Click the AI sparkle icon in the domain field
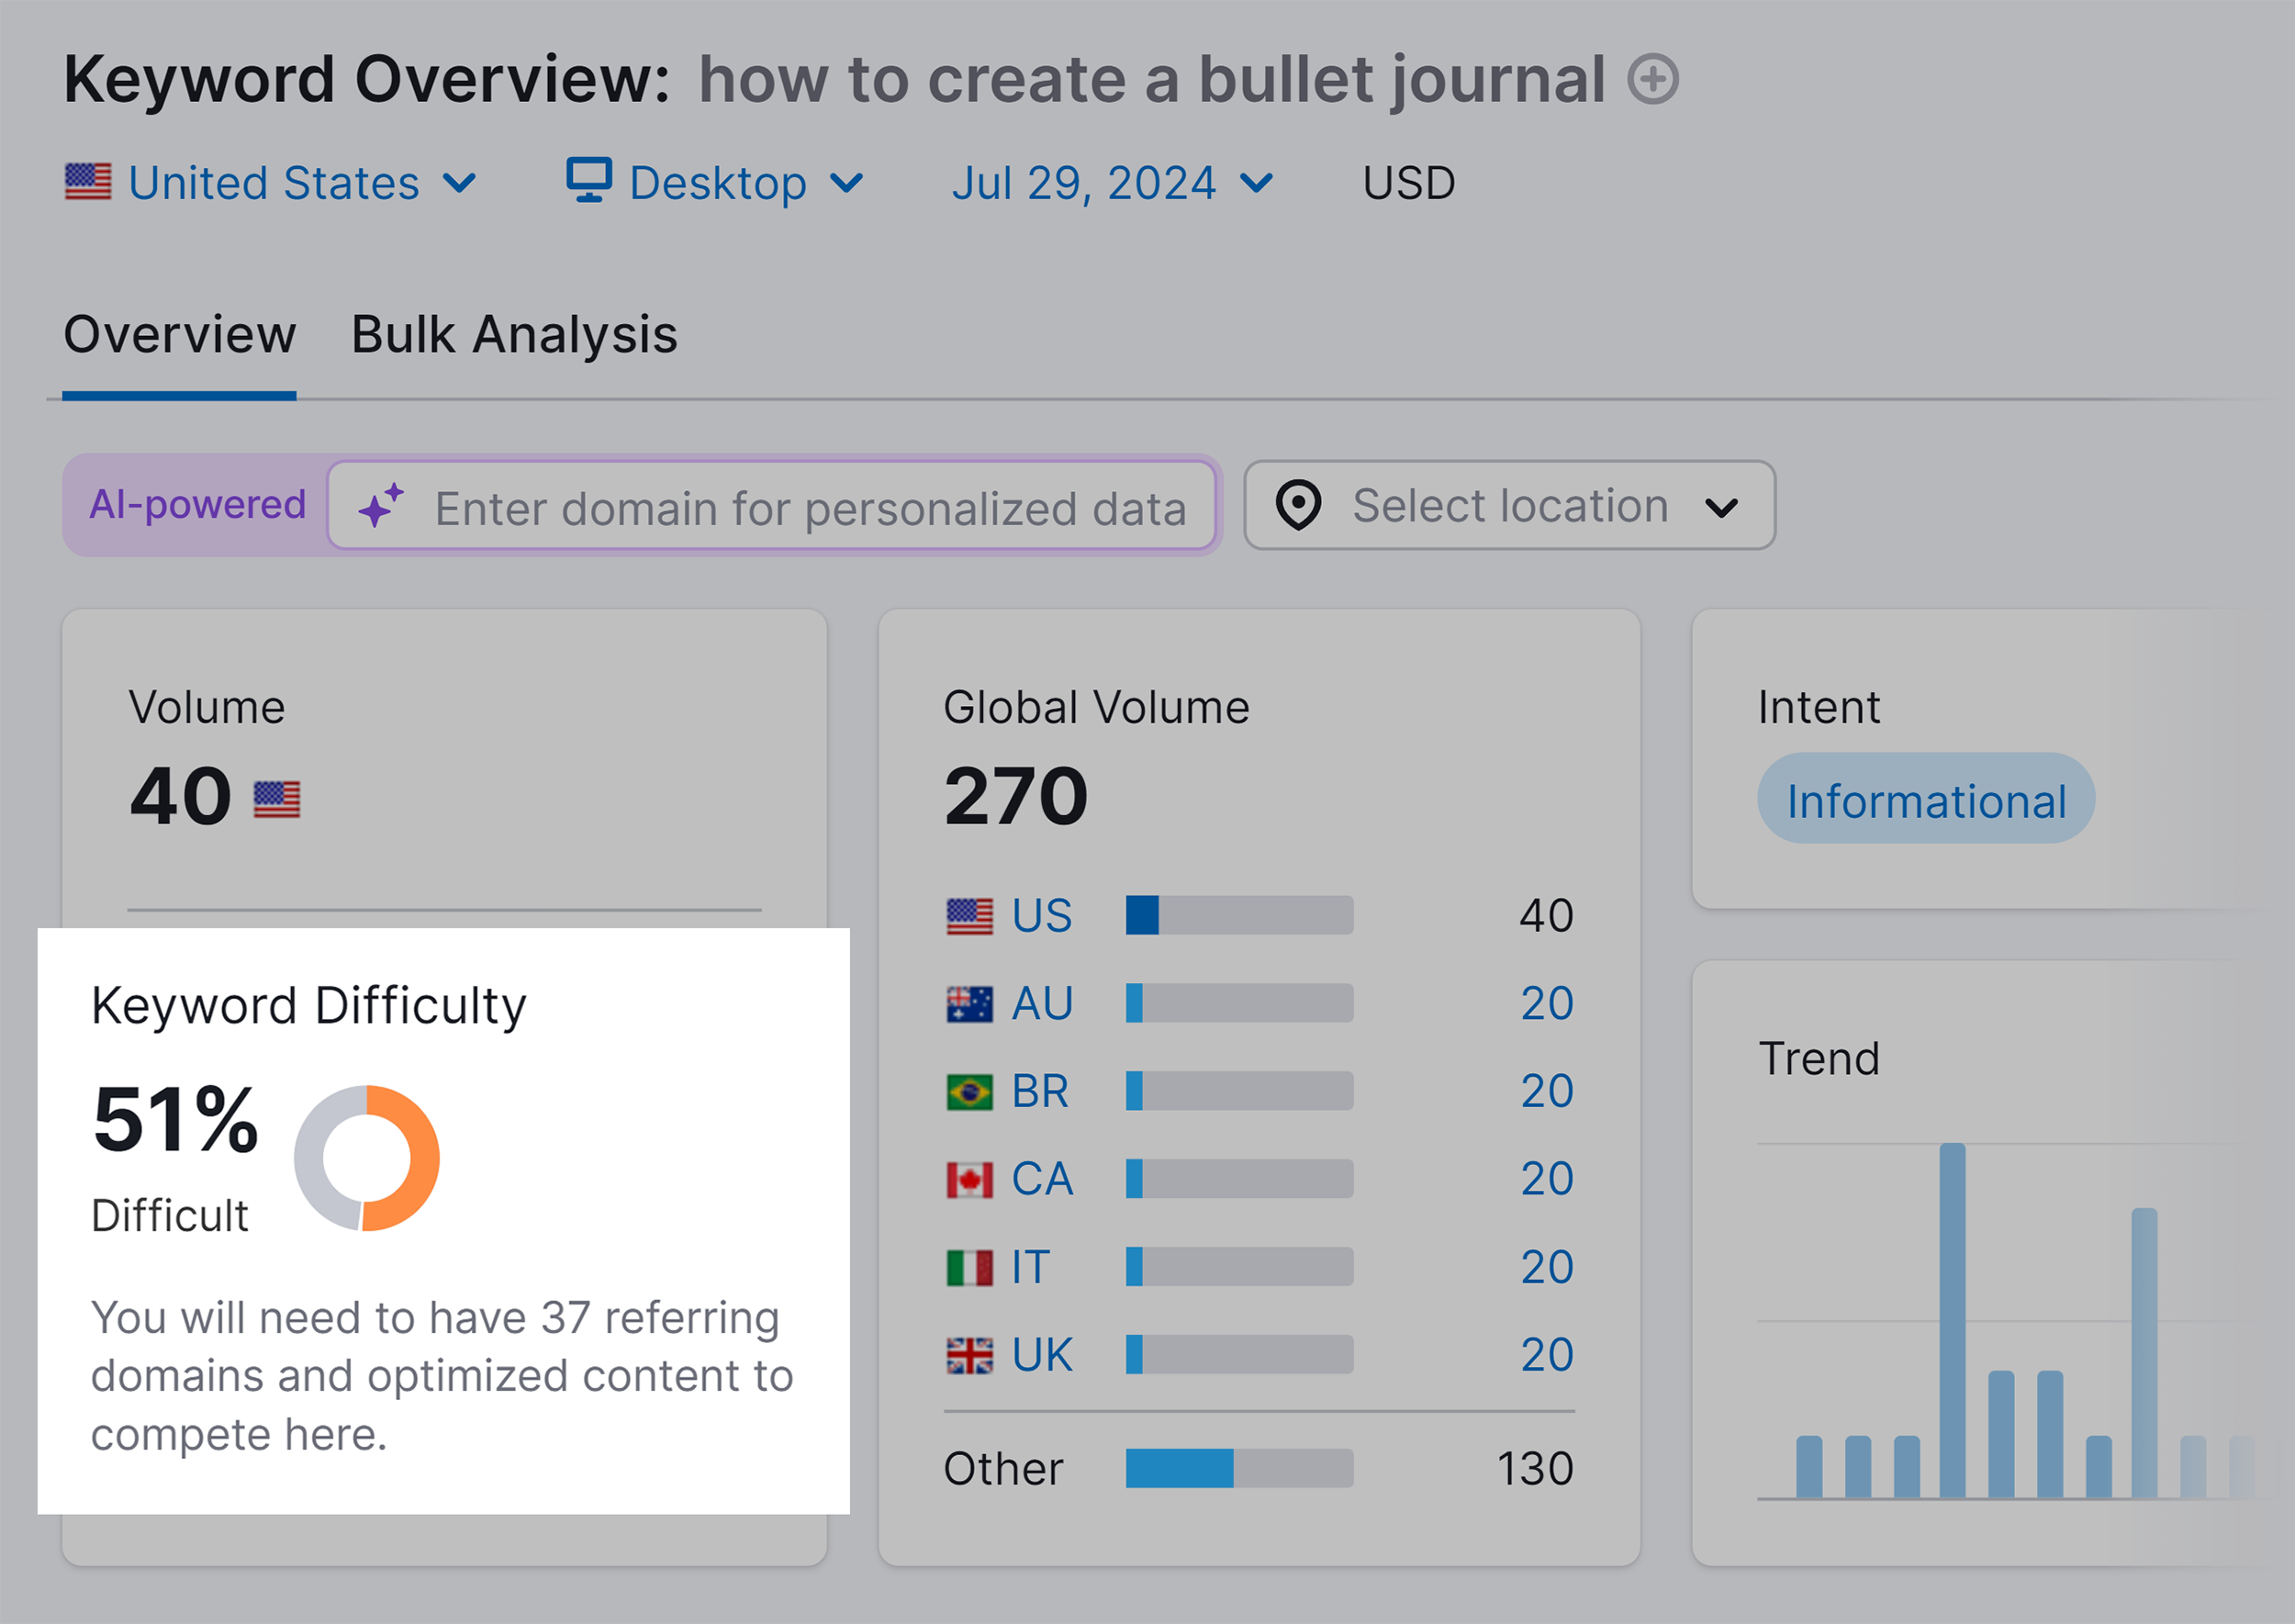Image resolution: width=2295 pixels, height=1624 pixels. [385, 505]
